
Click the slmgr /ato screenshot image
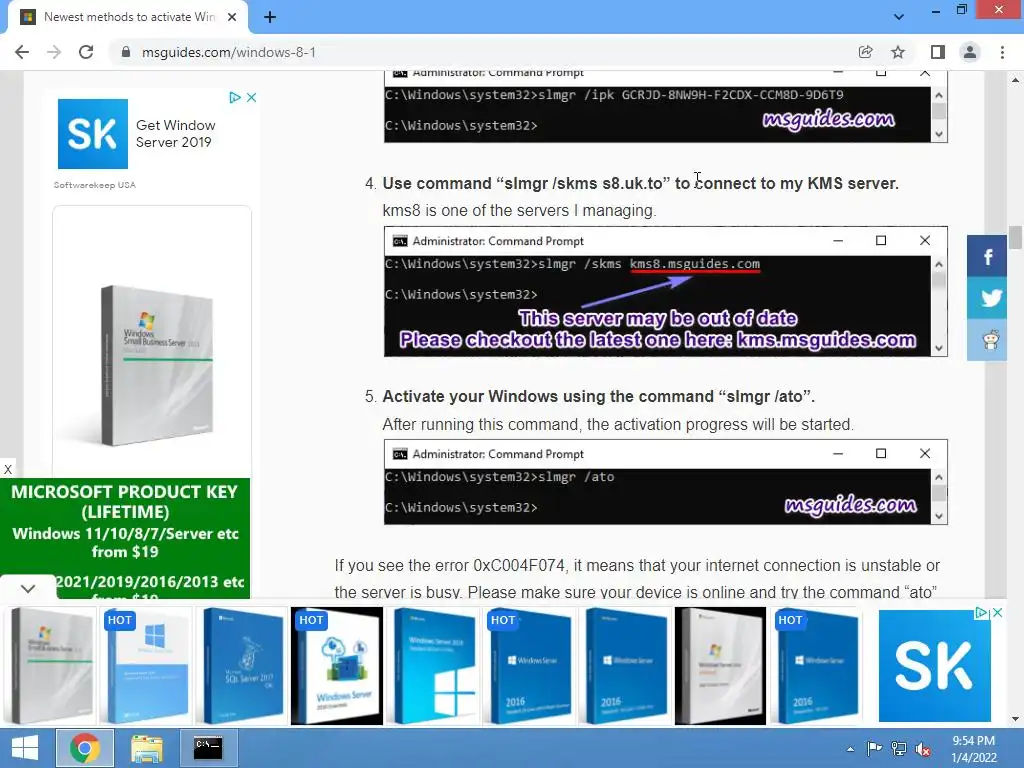pos(665,482)
